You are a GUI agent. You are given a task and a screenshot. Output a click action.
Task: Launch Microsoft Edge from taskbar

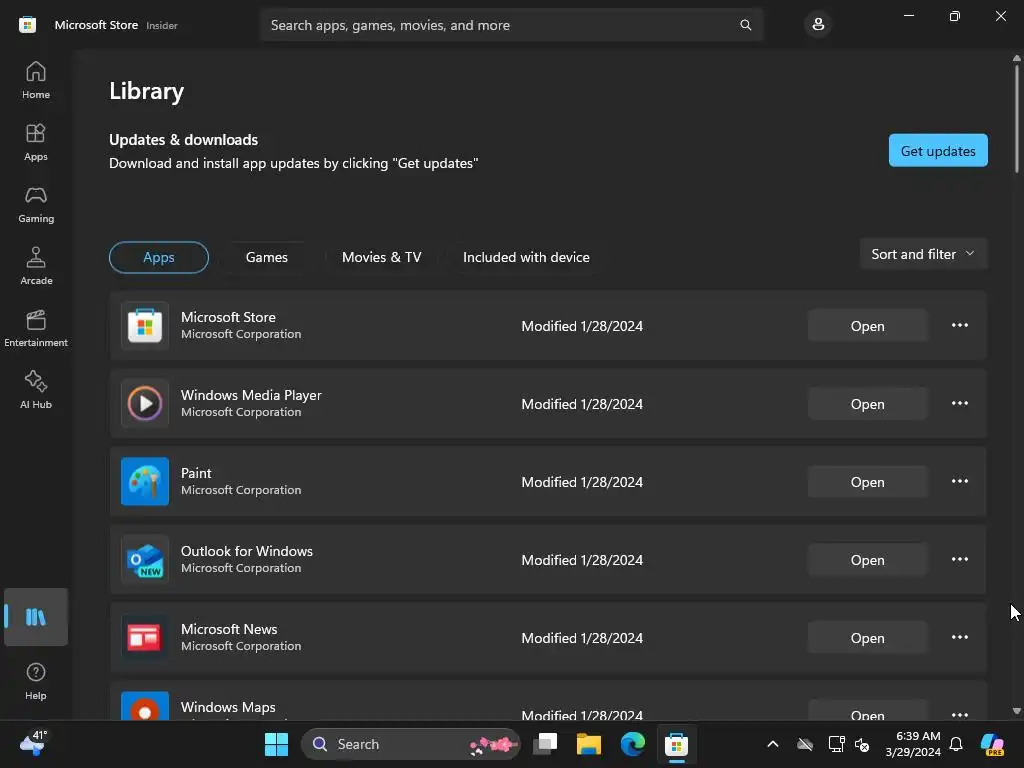pos(632,744)
